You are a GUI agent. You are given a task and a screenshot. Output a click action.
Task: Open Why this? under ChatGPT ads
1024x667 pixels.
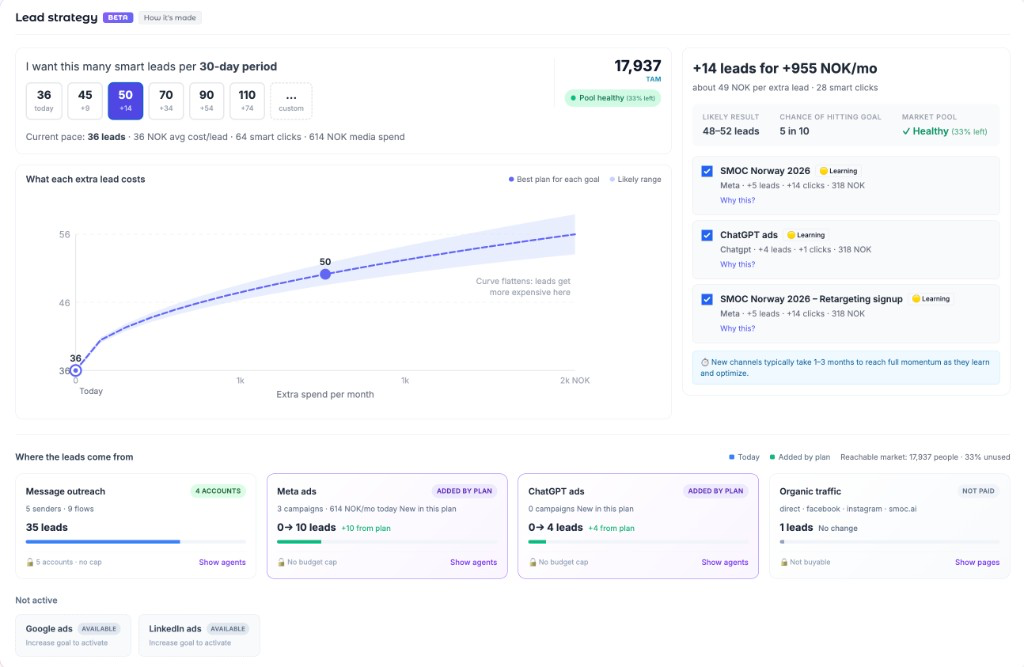click(x=737, y=265)
